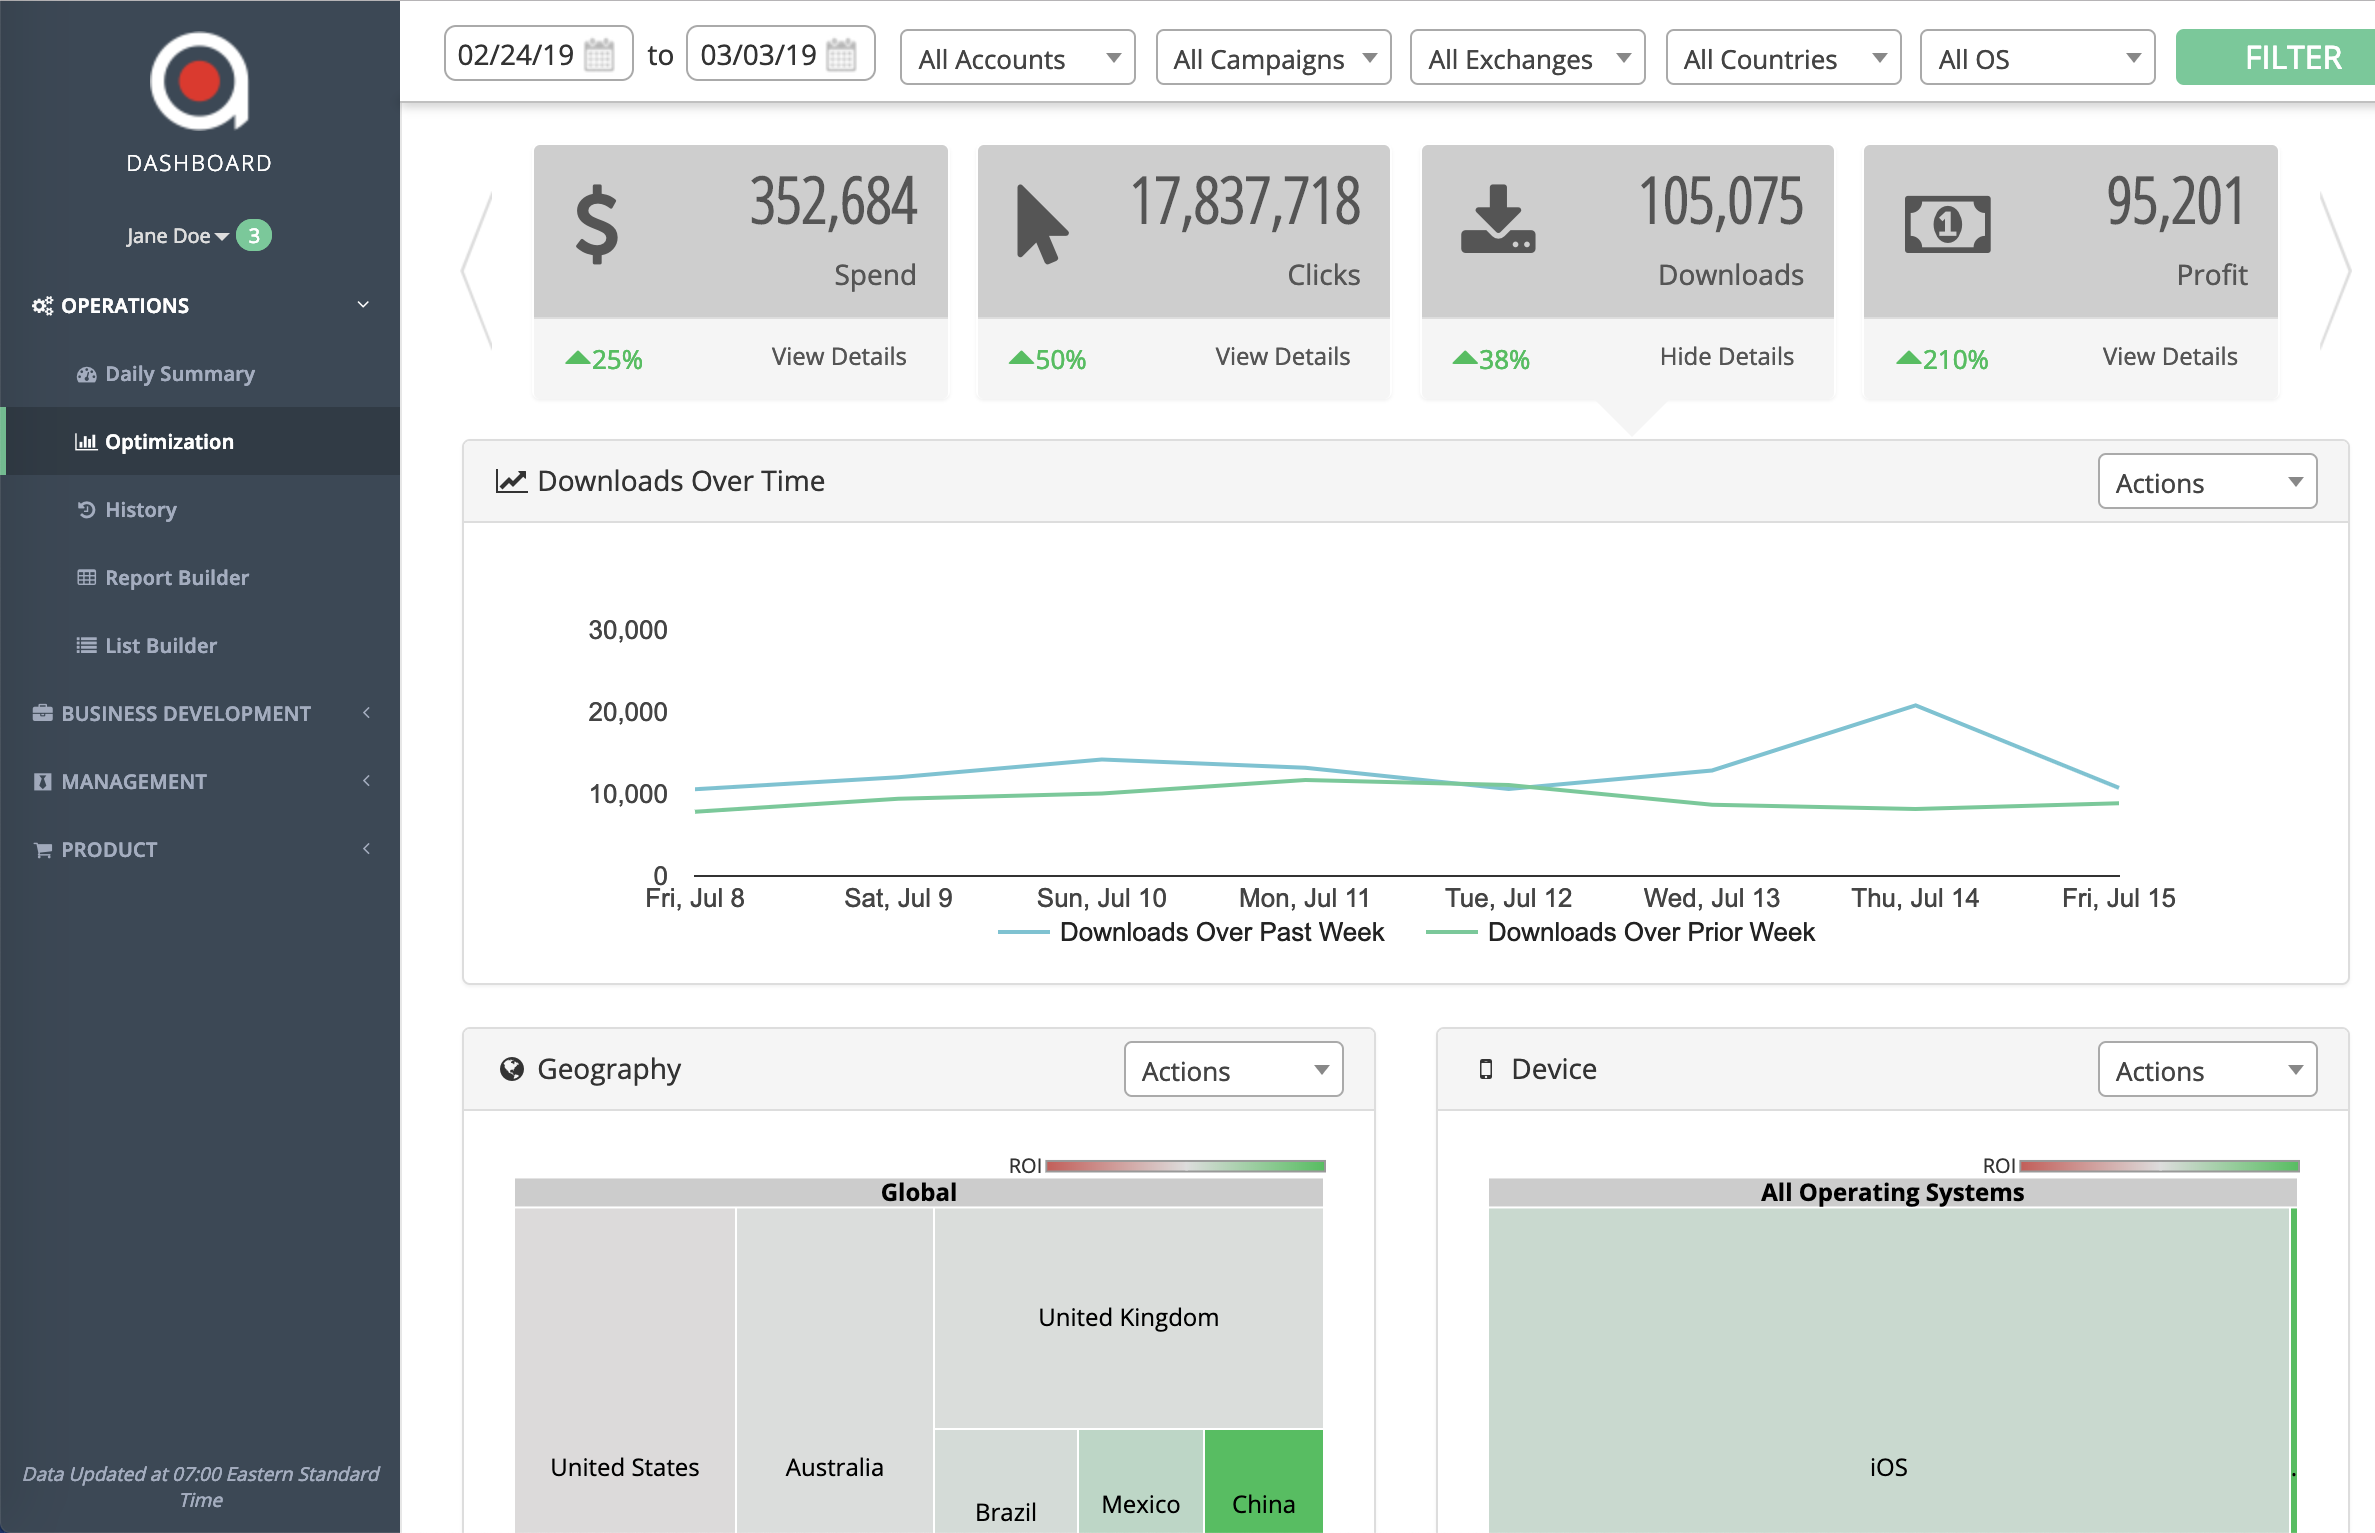The width and height of the screenshot is (2375, 1533).
Task: Click the Spend dollar sign icon
Action: point(597,224)
